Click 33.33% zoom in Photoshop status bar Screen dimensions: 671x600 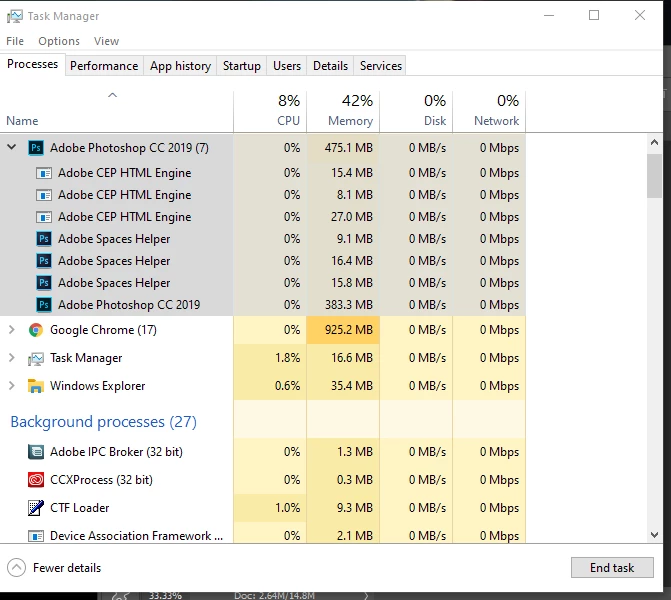166,596
